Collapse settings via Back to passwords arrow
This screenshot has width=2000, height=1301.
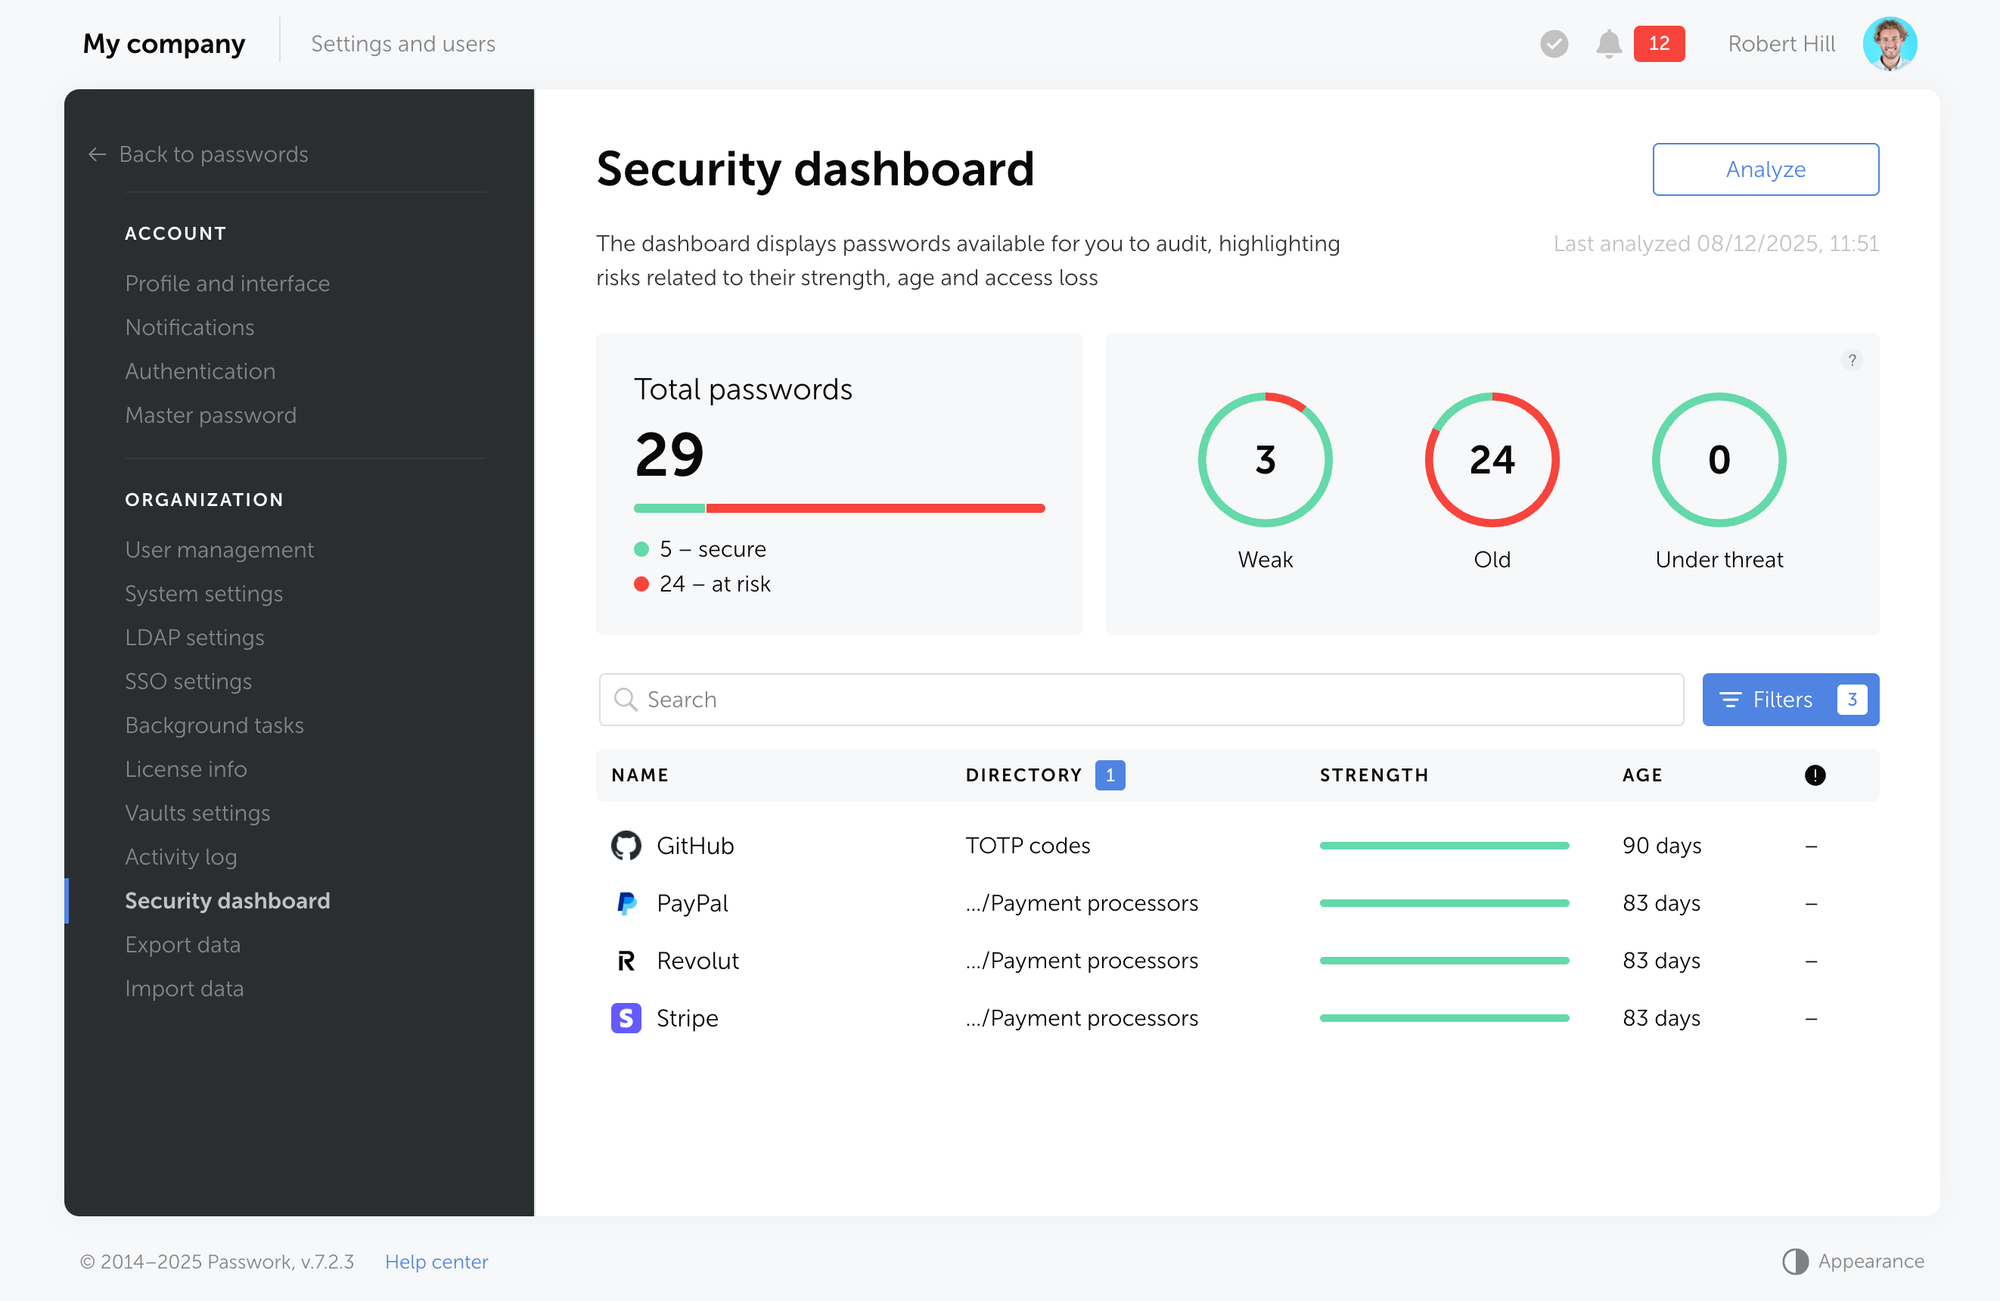pyautogui.click(x=96, y=154)
